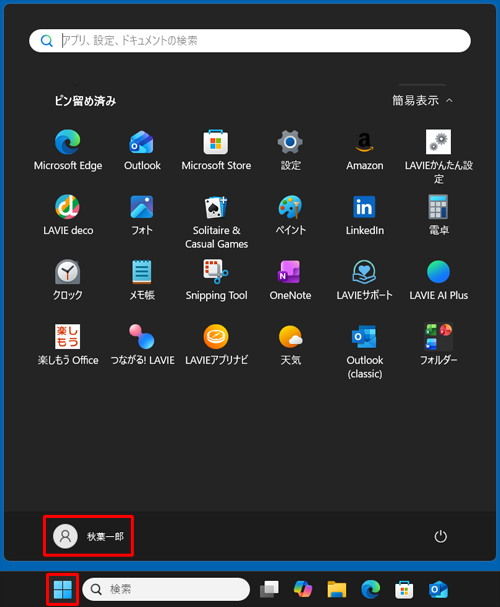Viewport: 500px width, 607px height.
Task: Open the 秋葉一郎 user account menu
Action: tap(89, 536)
